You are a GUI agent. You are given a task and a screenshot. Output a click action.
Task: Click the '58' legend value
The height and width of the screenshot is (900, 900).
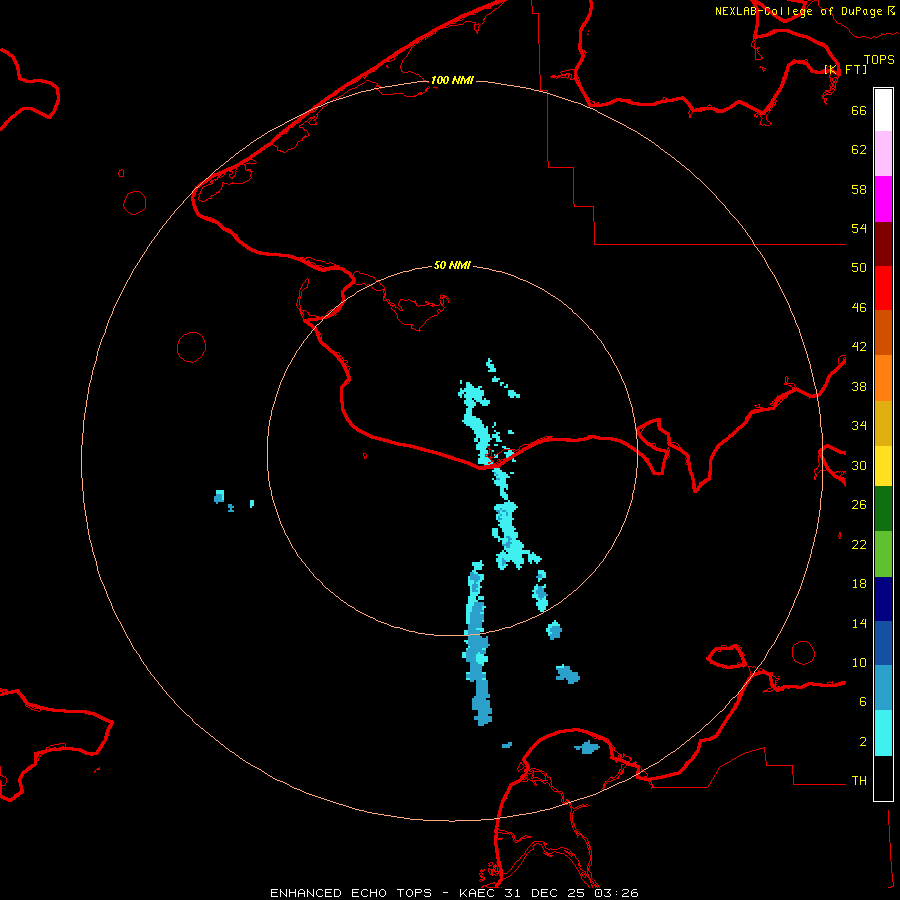click(x=859, y=189)
